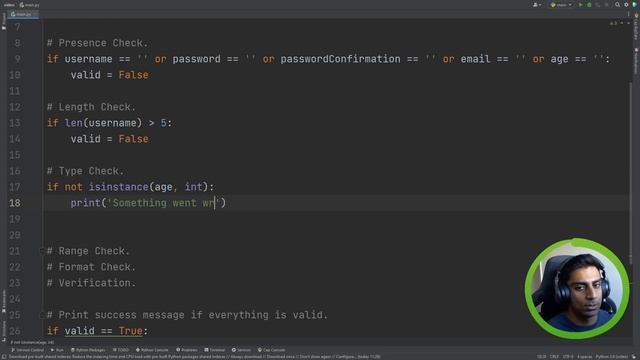The image size is (640, 360).
Task: Click the '# Print success message' comment
Action: click(187, 315)
